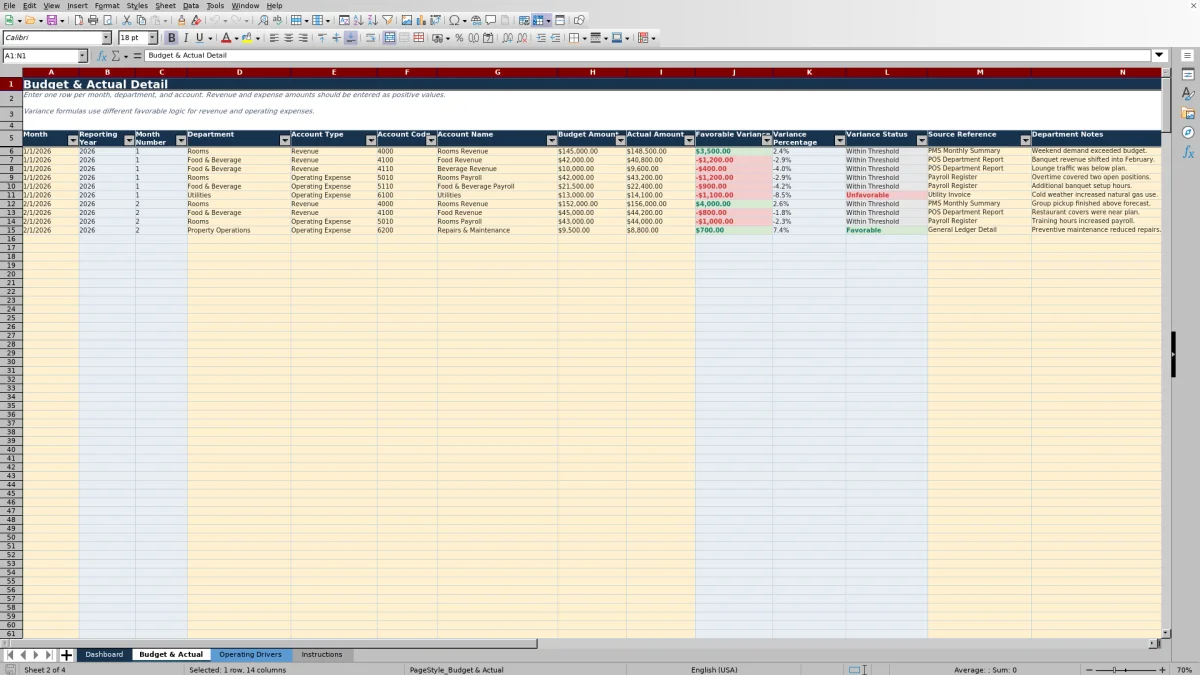Open the Sheet menu
The image size is (1200, 675).
coord(165,5)
